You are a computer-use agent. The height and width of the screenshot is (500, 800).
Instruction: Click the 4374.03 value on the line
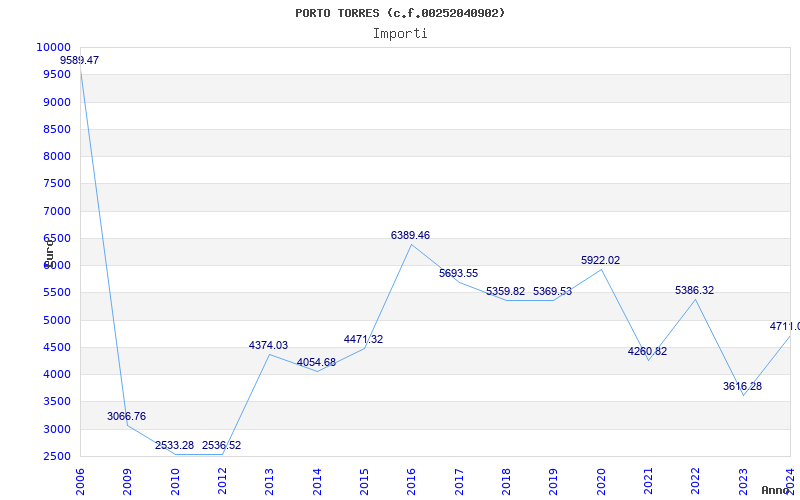coord(268,345)
